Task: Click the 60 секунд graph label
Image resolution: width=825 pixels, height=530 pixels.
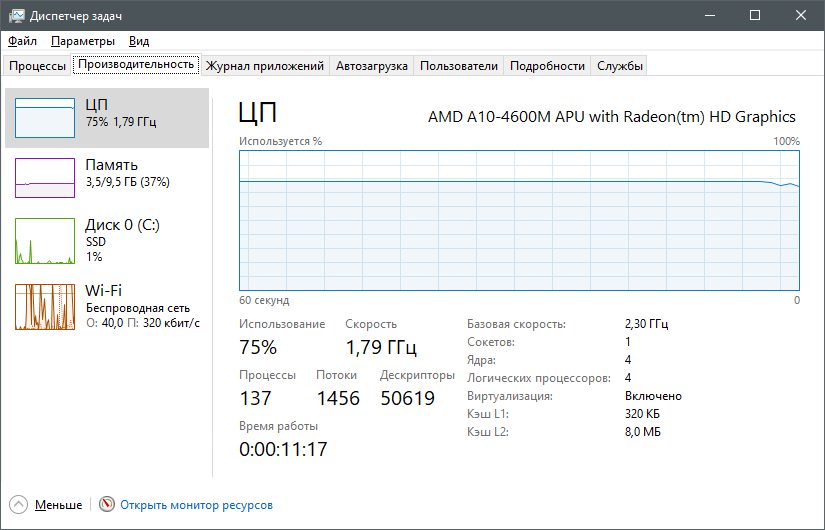Action: pos(264,300)
